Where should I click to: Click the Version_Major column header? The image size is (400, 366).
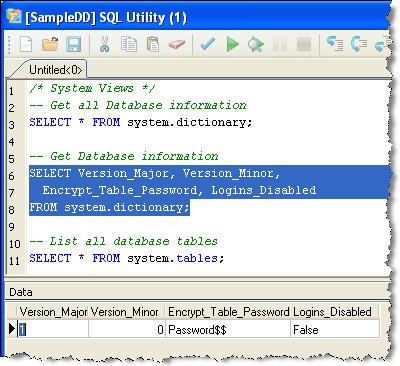(x=53, y=312)
